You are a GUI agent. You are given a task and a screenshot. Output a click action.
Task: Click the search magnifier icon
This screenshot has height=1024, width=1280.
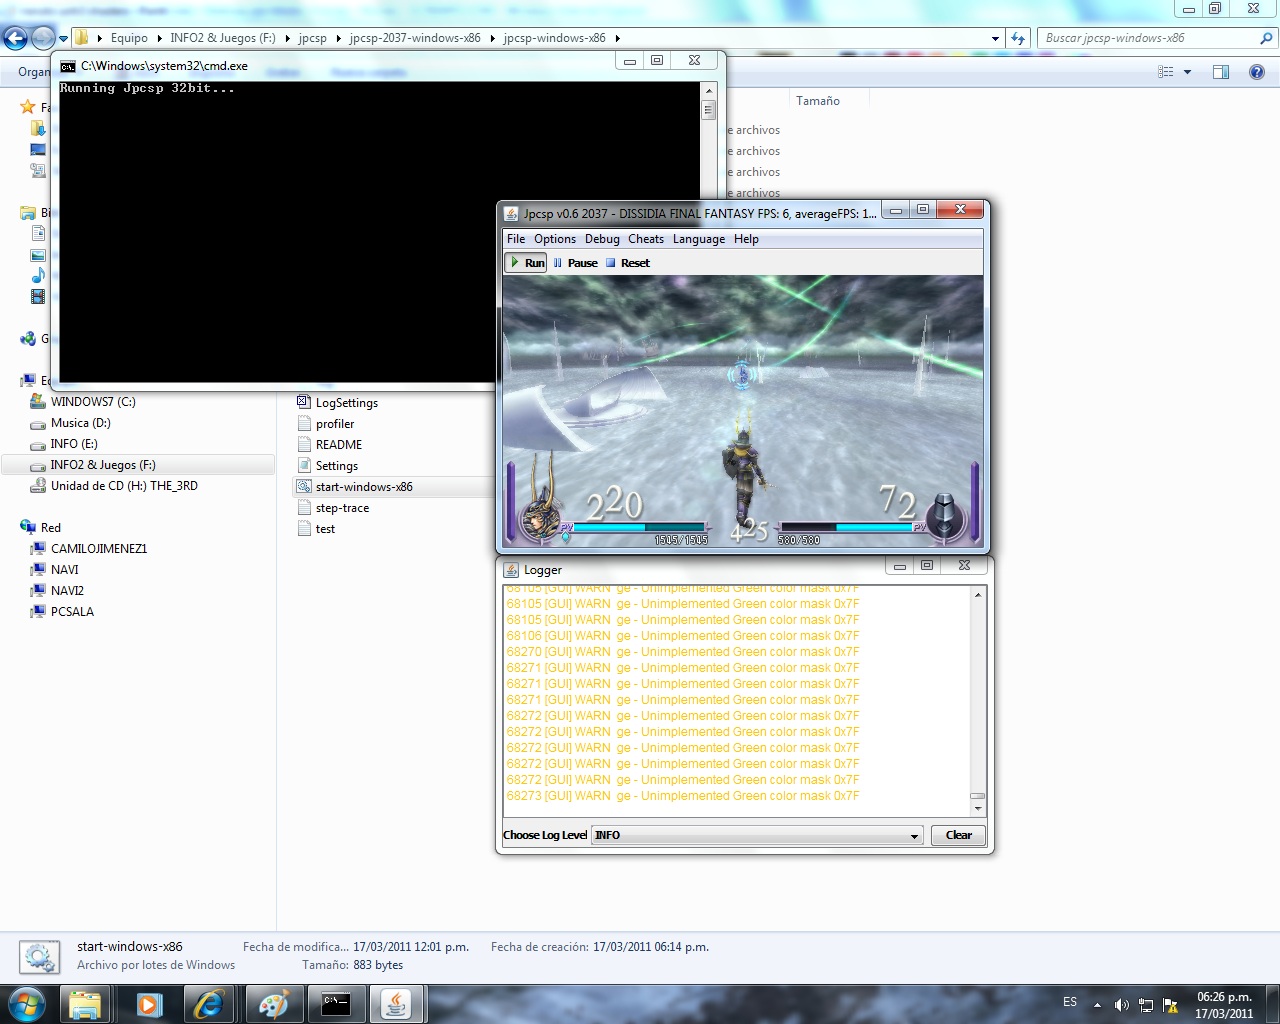[1267, 38]
